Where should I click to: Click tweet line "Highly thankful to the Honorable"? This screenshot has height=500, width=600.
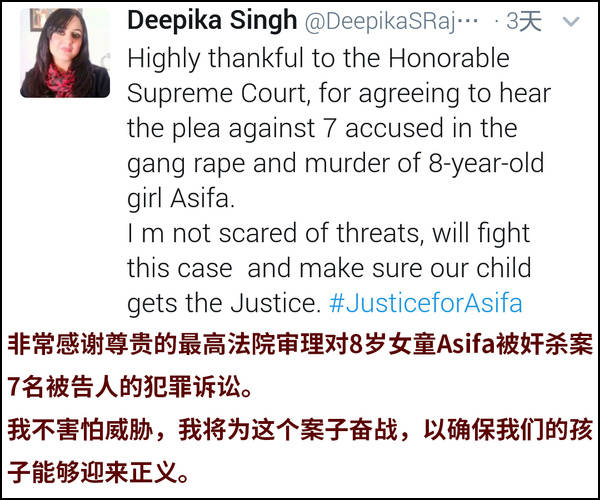coord(318,58)
